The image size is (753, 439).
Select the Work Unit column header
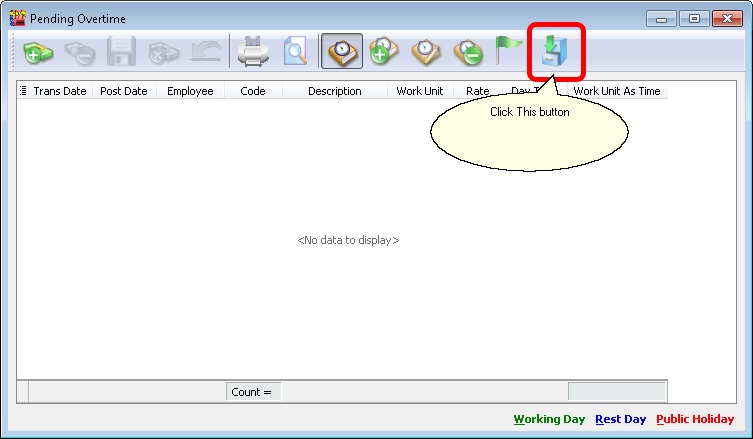pos(419,91)
